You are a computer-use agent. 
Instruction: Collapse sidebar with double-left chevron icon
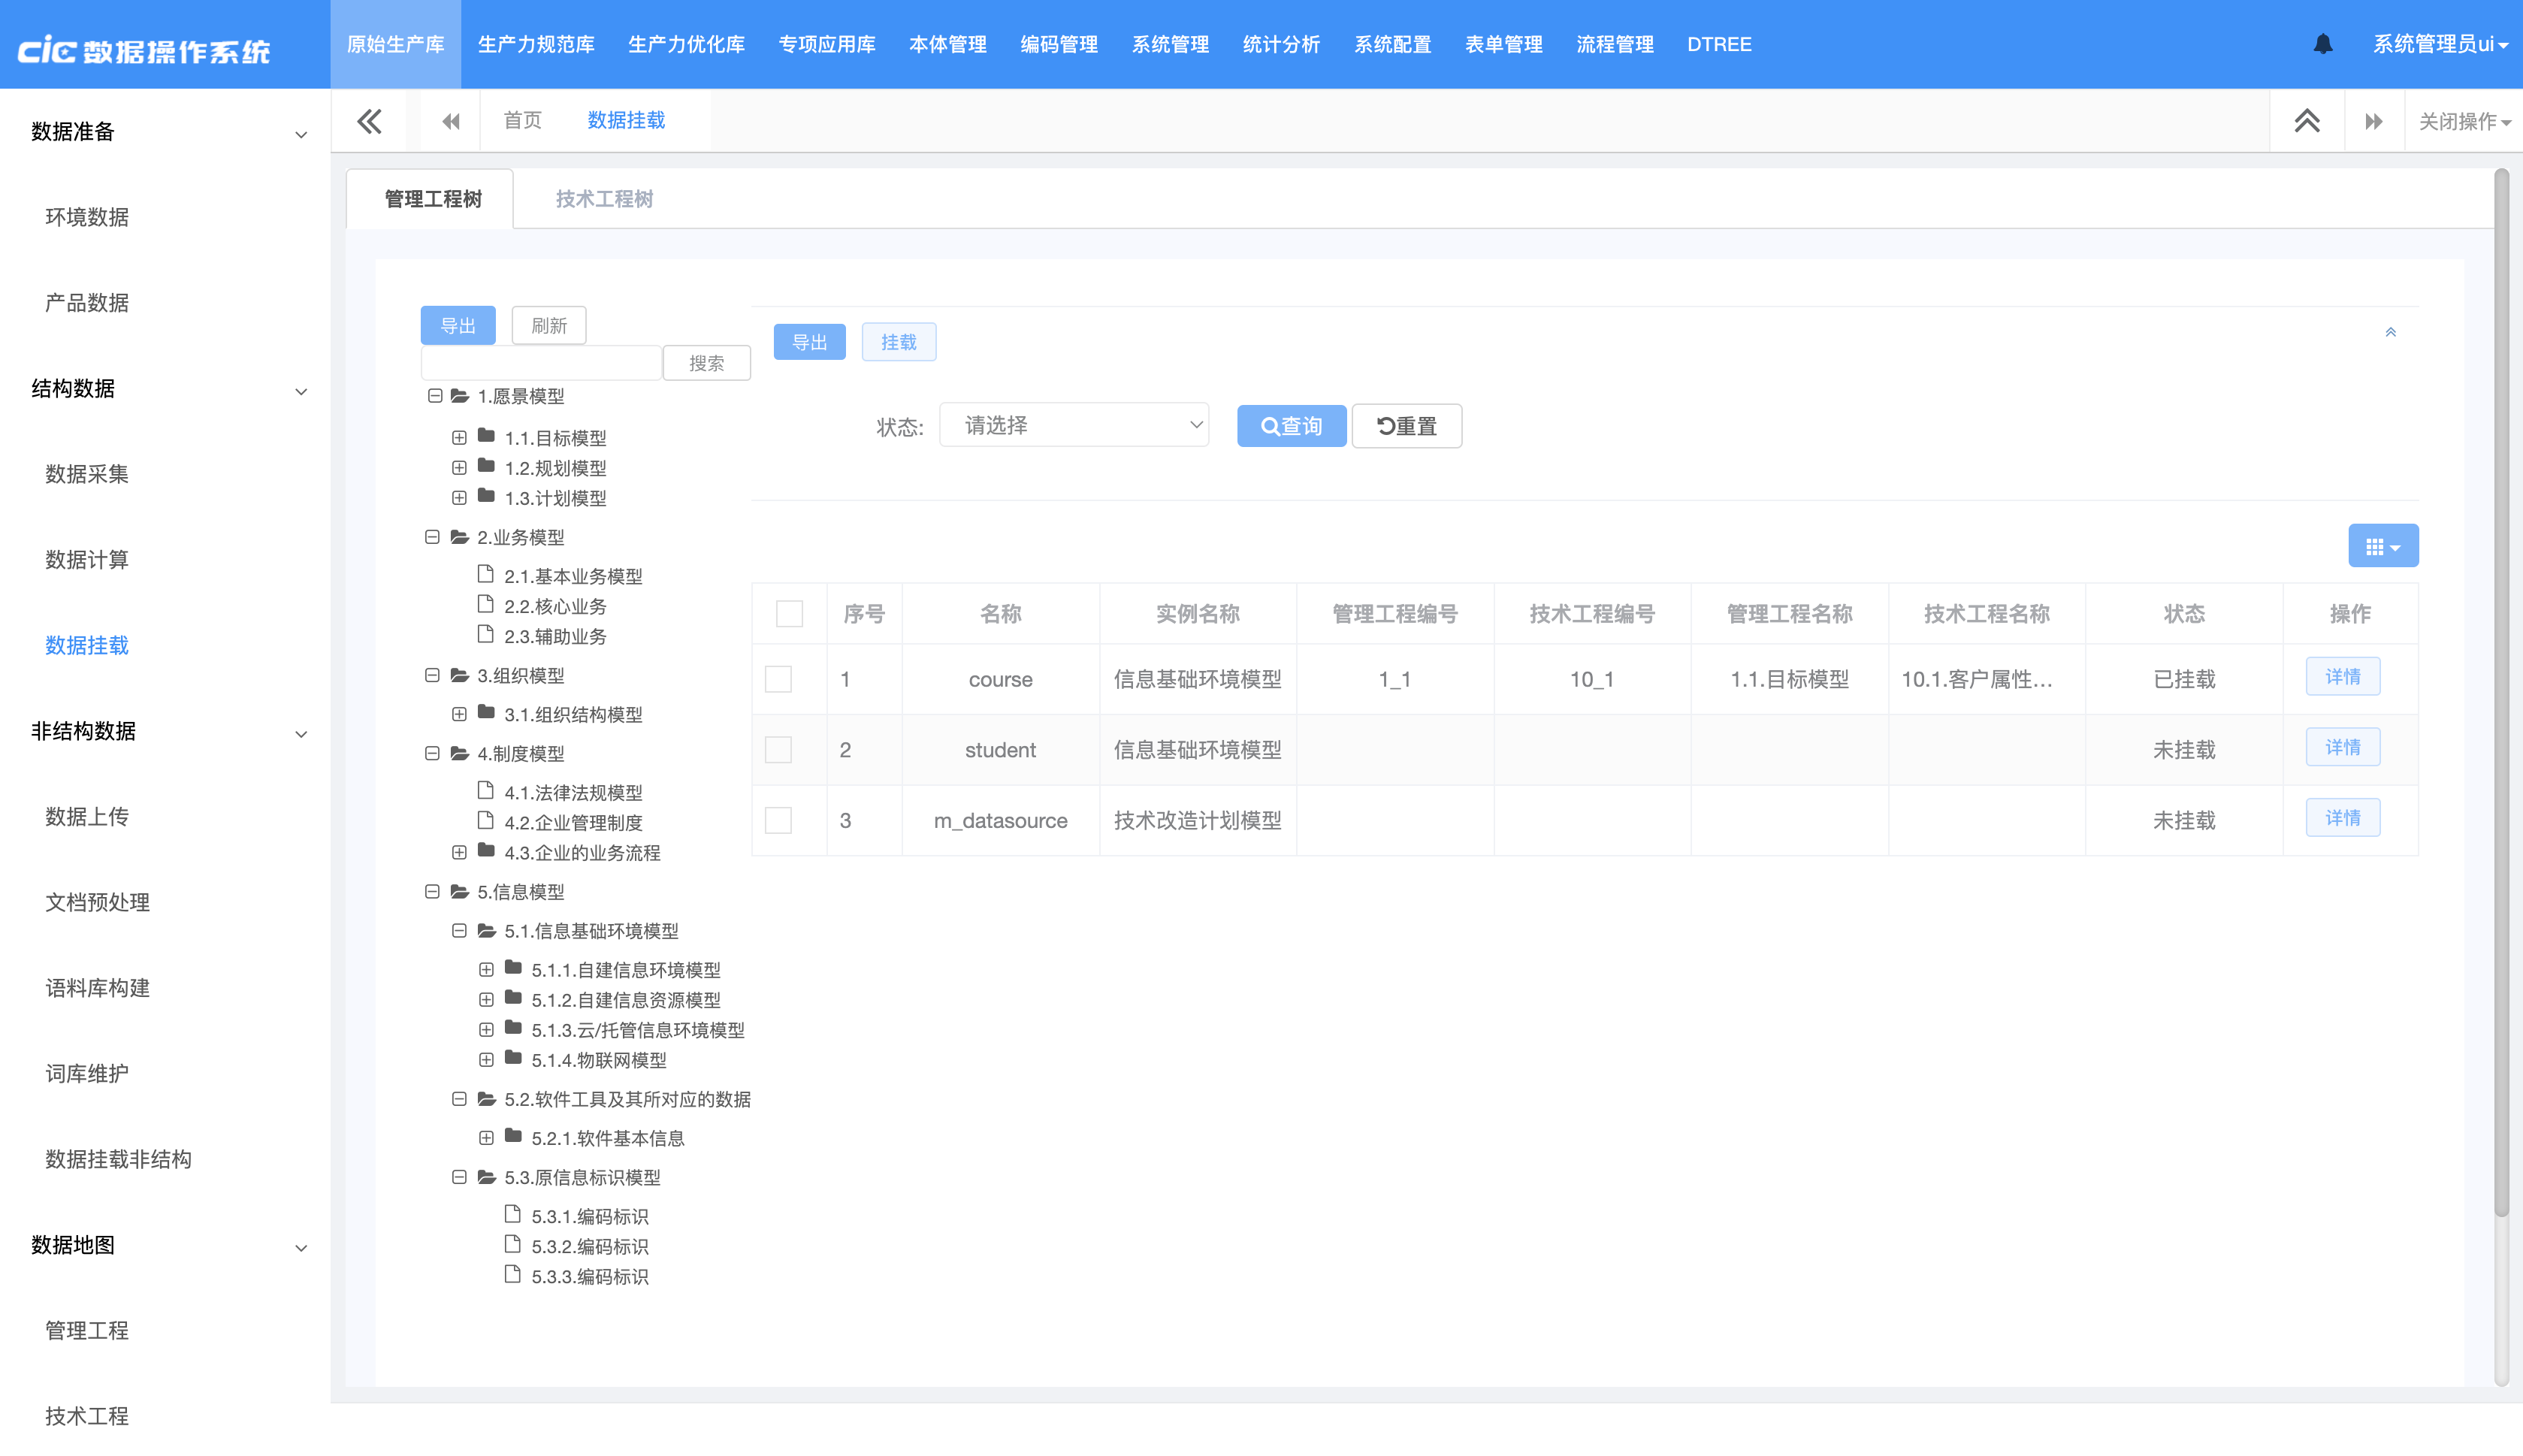click(x=369, y=121)
